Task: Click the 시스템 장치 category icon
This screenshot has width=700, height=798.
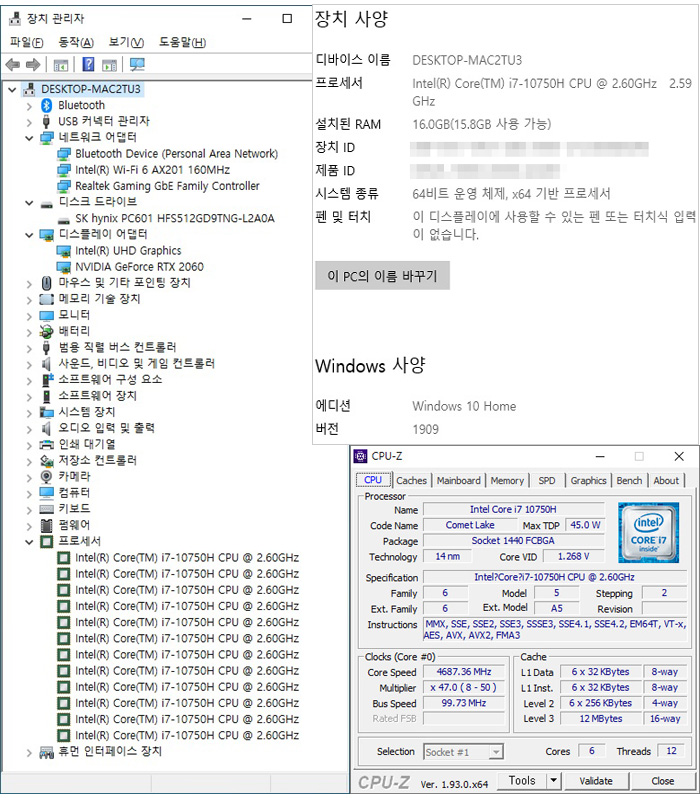Action: click(46, 412)
